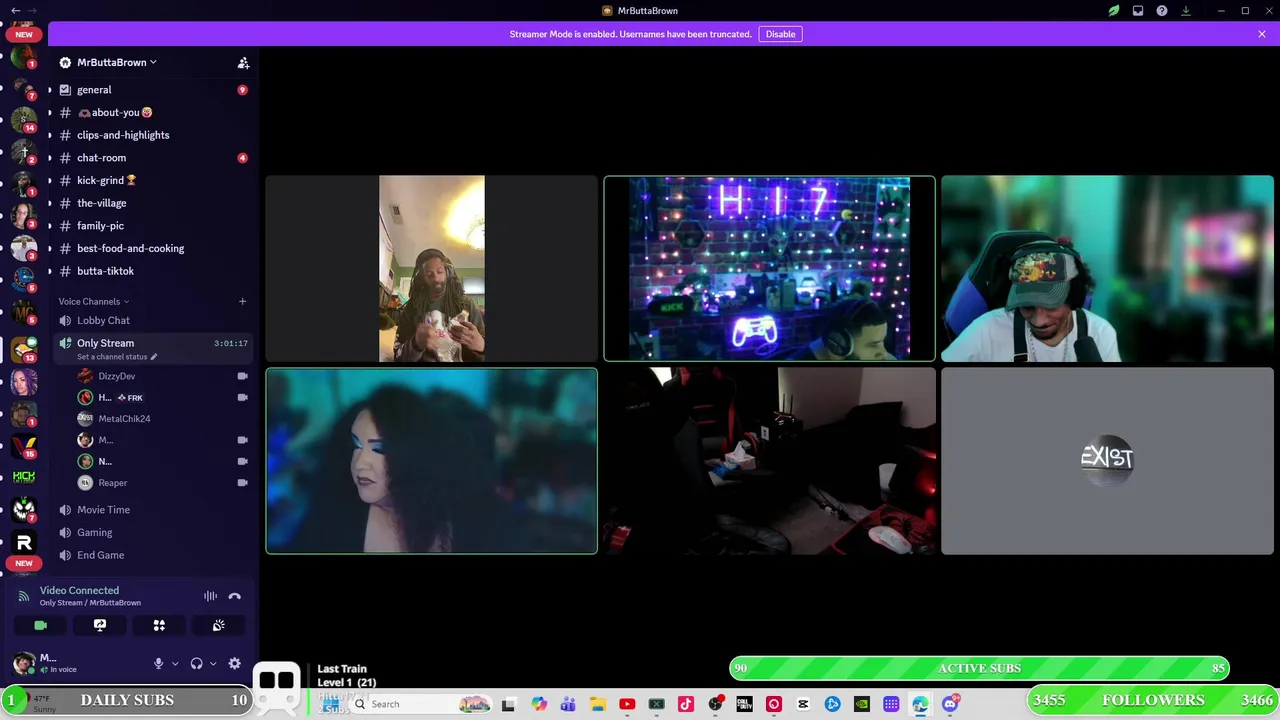This screenshot has height=720, width=1280.
Task: Open File Explorer from taskbar
Action: 597,704
